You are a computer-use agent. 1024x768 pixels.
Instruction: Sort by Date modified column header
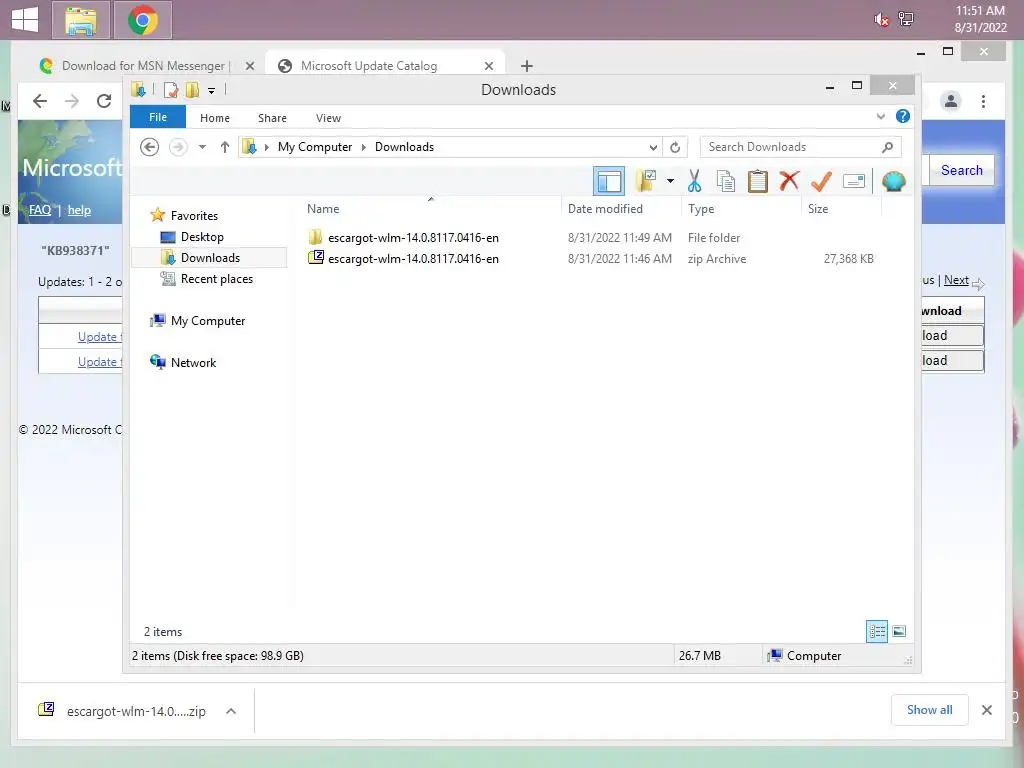tap(621, 209)
